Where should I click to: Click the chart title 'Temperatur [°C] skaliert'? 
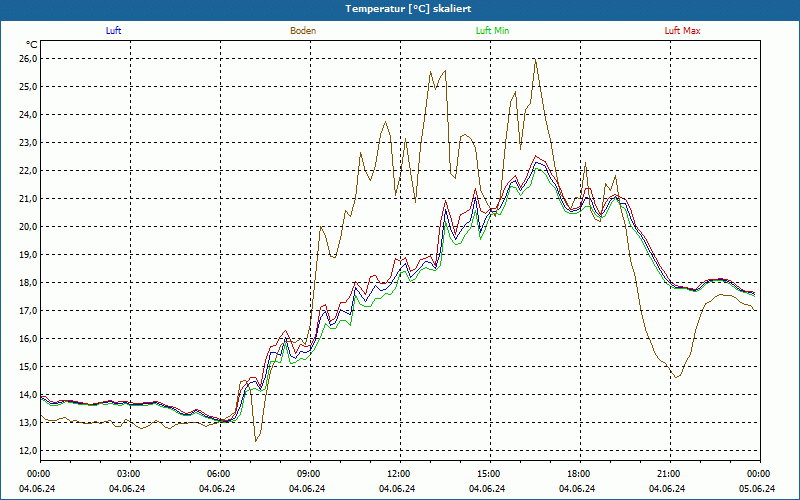point(408,9)
